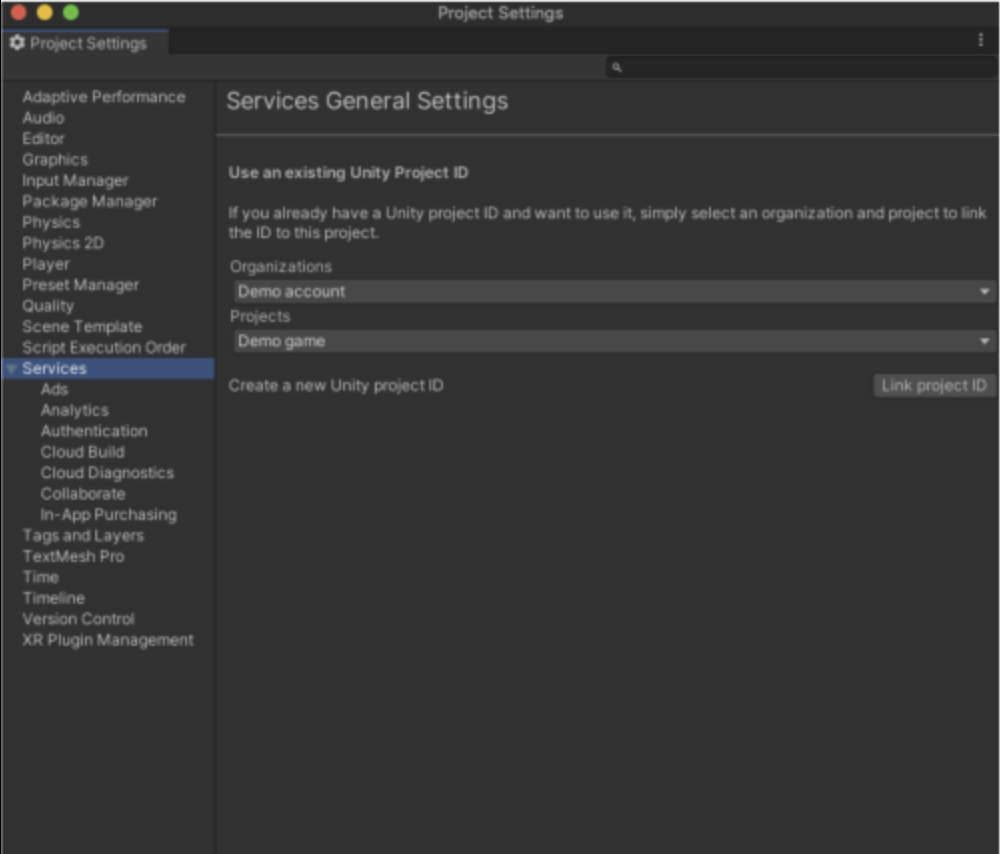The image size is (1000, 854).
Task: Select the Audio settings category
Action: pyautogui.click(x=43, y=118)
